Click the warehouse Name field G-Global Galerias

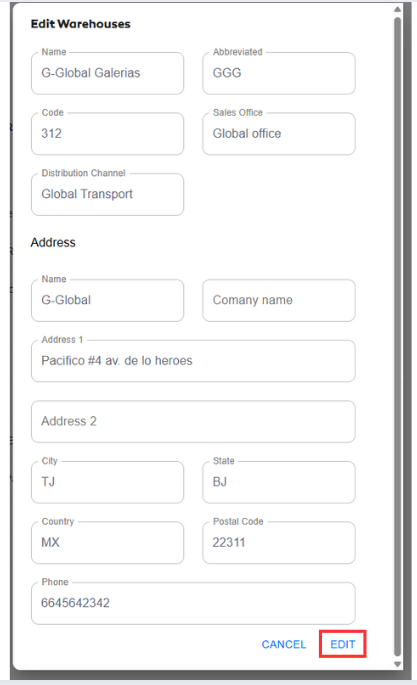point(107,73)
